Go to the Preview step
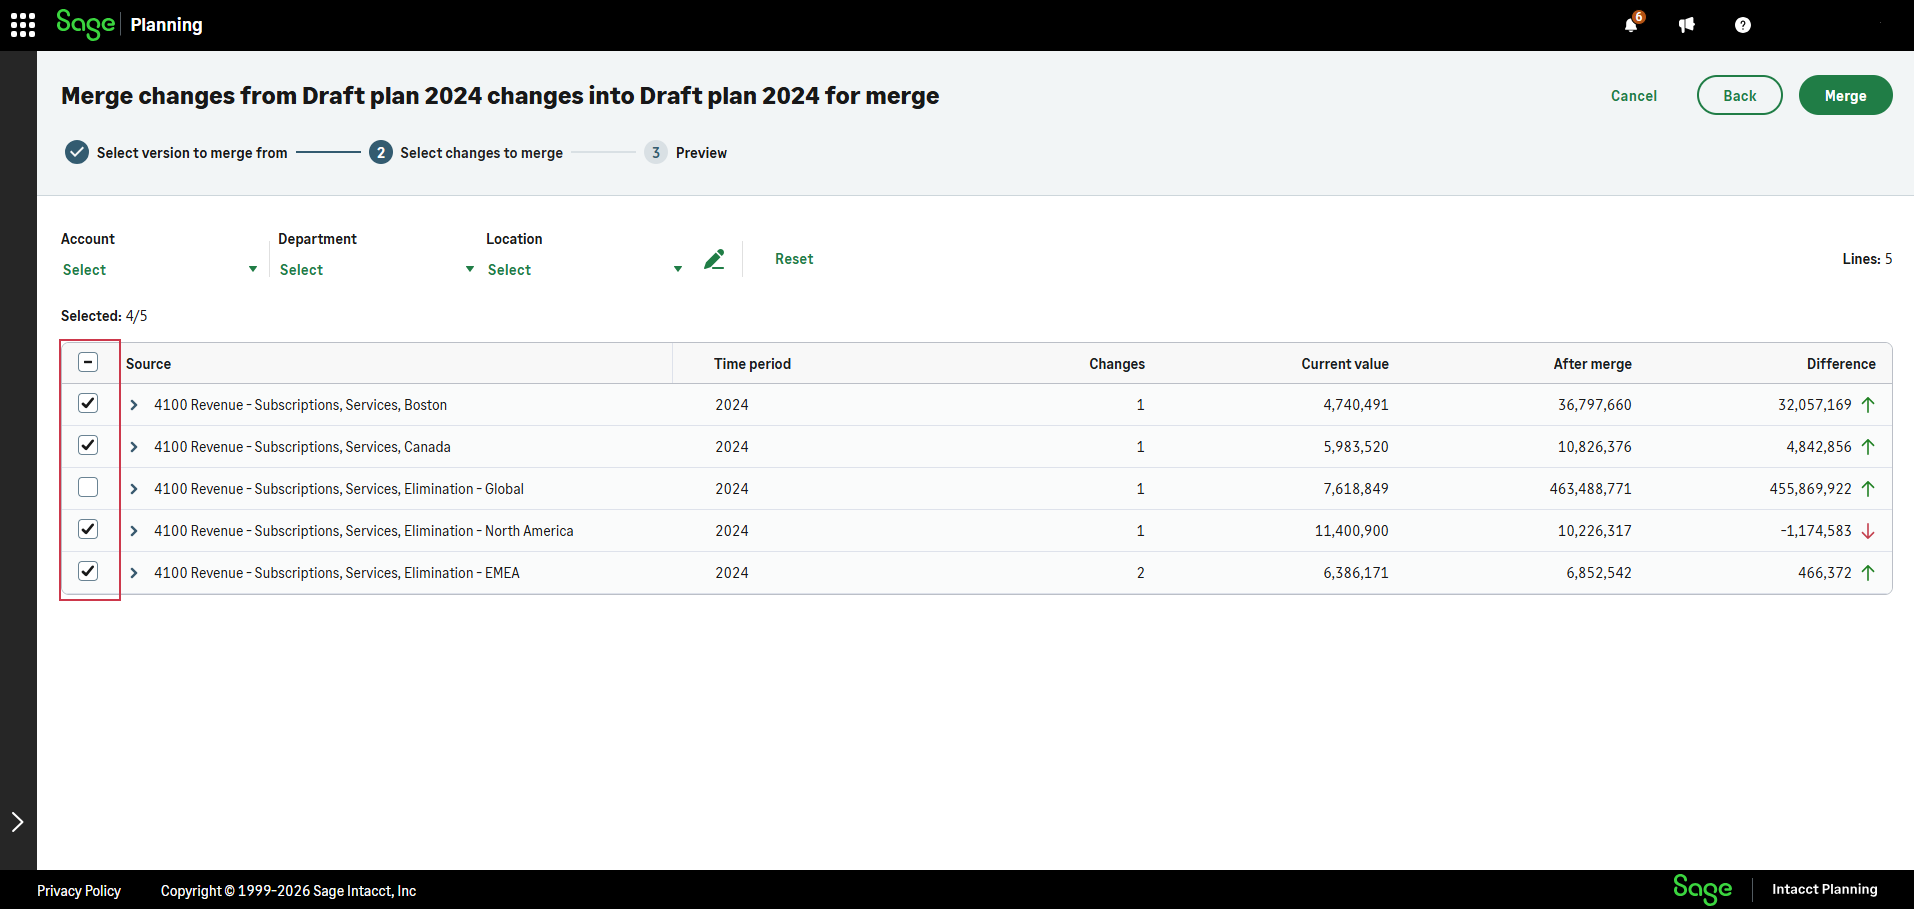This screenshot has width=1914, height=909. click(x=701, y=153)
